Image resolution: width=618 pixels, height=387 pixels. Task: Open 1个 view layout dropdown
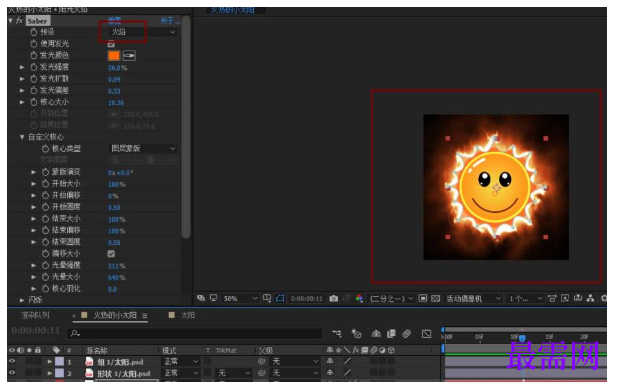[x=526, y=299]
